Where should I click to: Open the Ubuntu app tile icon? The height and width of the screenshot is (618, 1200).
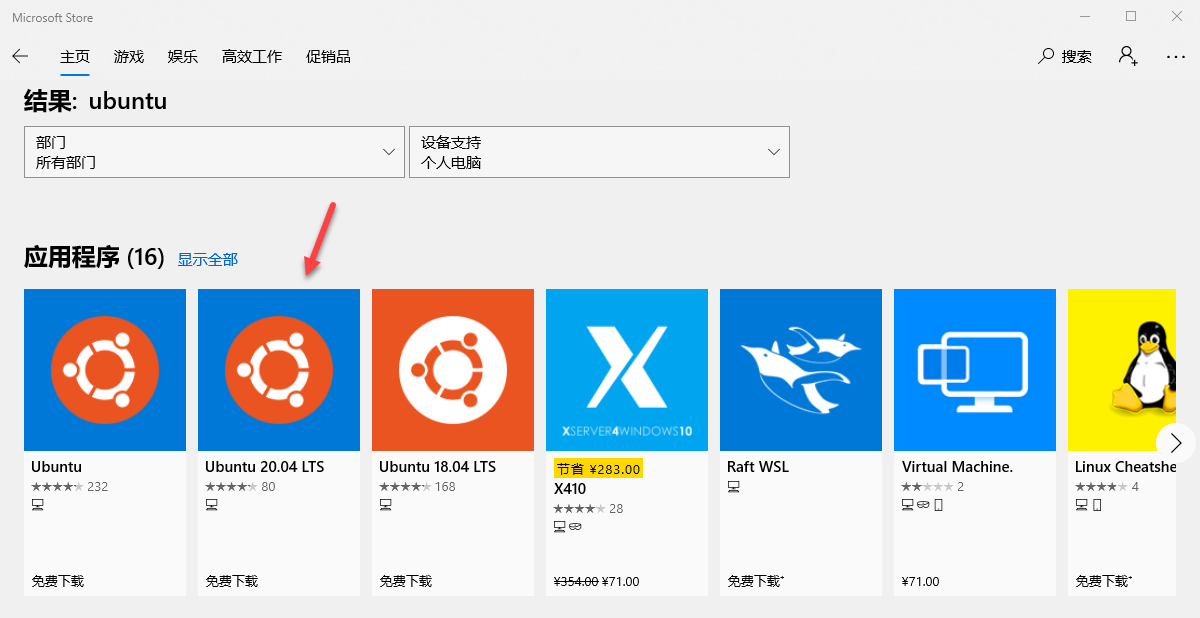click(105, 370)
